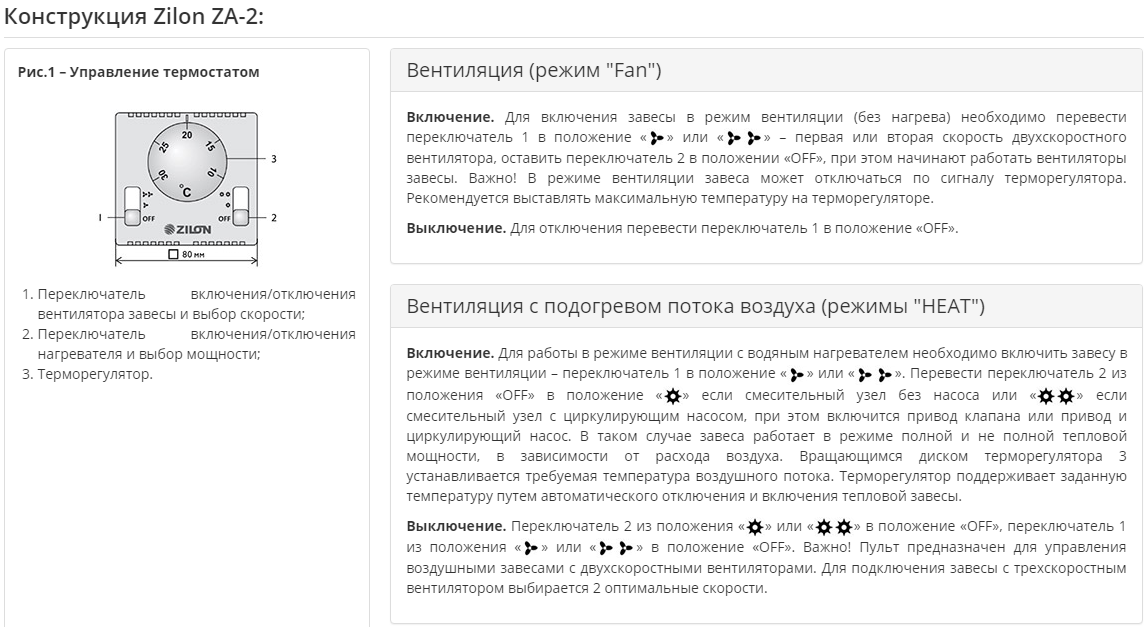
Task: Click list item 2 about heater switch
Action: 196,344
